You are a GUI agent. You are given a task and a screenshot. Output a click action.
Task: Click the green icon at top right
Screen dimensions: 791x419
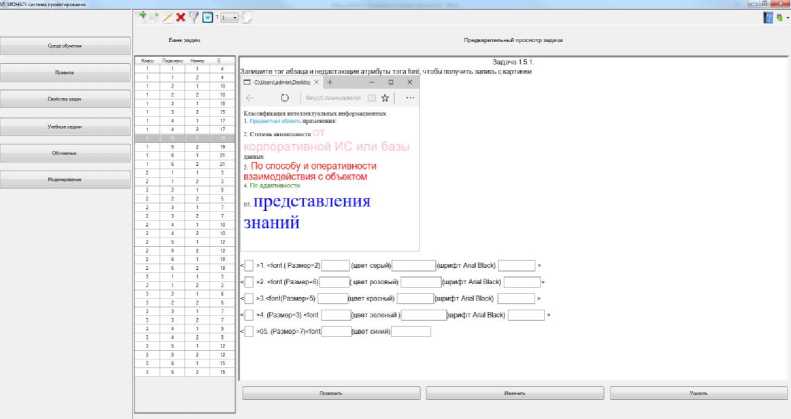tap(779, 18)
